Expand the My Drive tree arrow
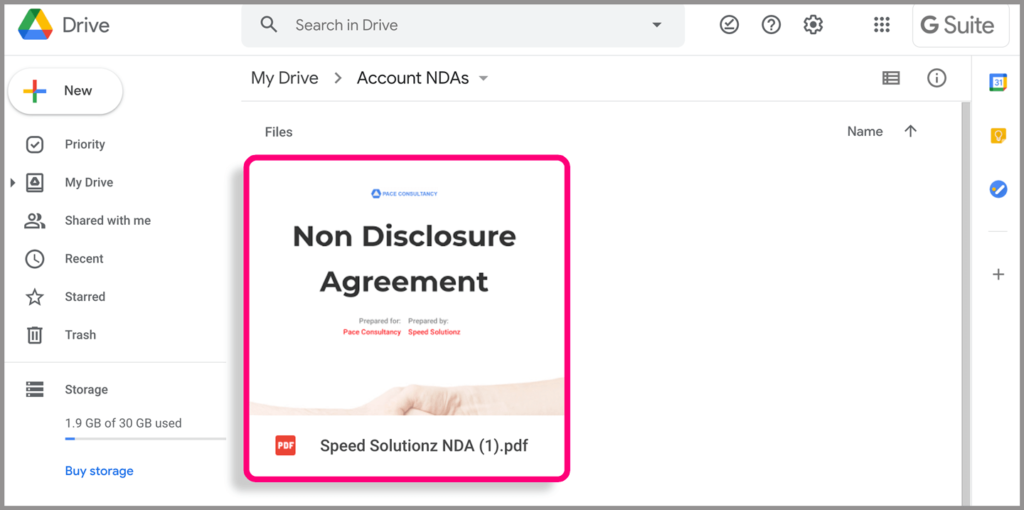This screenshot has width=1024, height=510. pyautogui.click(x=12, y=182)
